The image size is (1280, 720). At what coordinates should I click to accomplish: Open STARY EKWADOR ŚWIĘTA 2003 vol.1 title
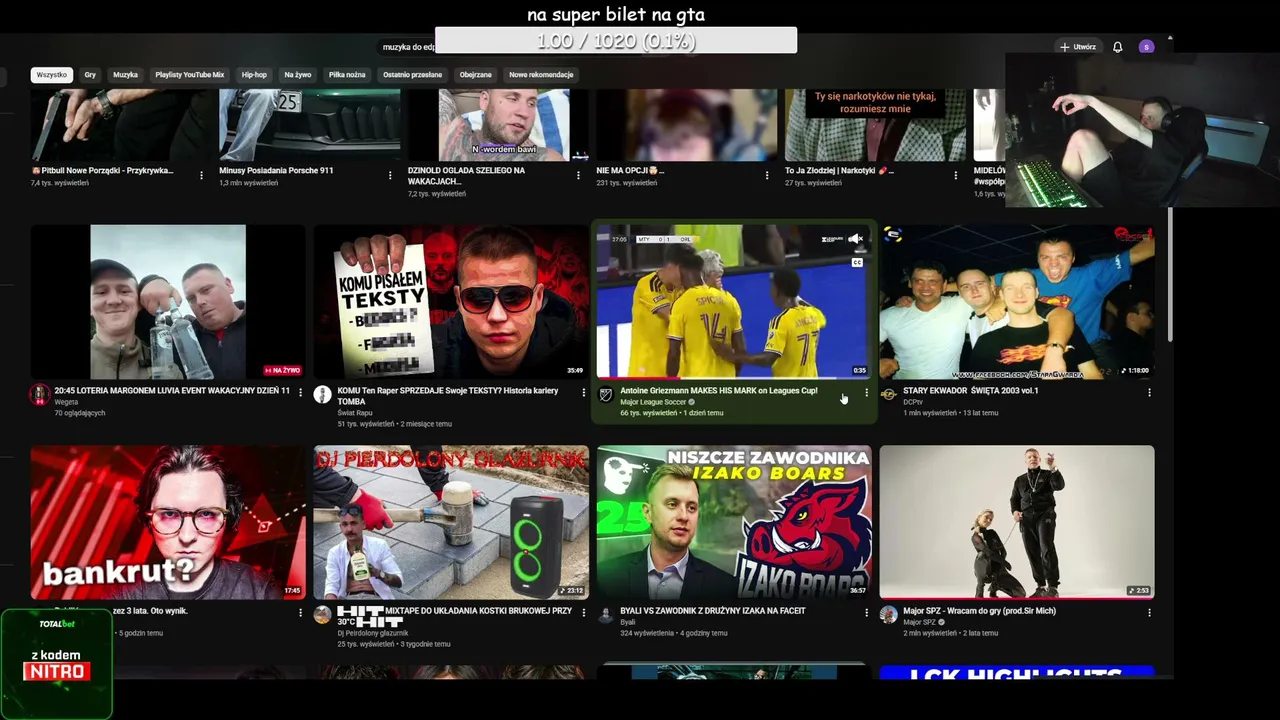(971, 391)
